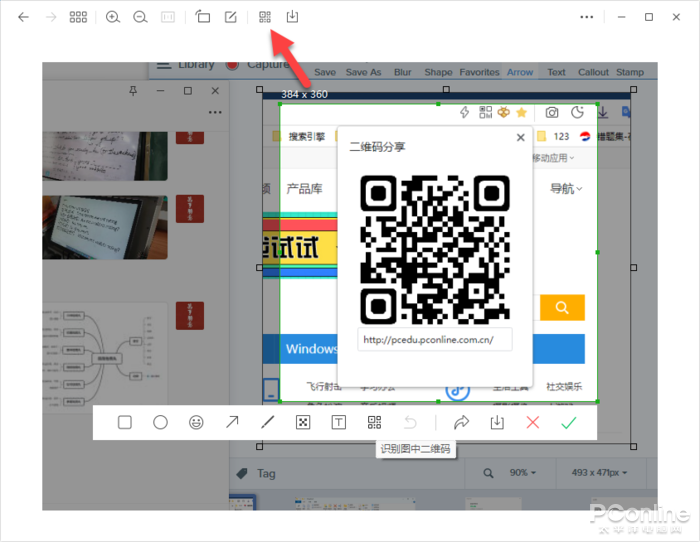Click the QR code image
This screenshot has height=542, width=700.
click(x=435, y=250)
